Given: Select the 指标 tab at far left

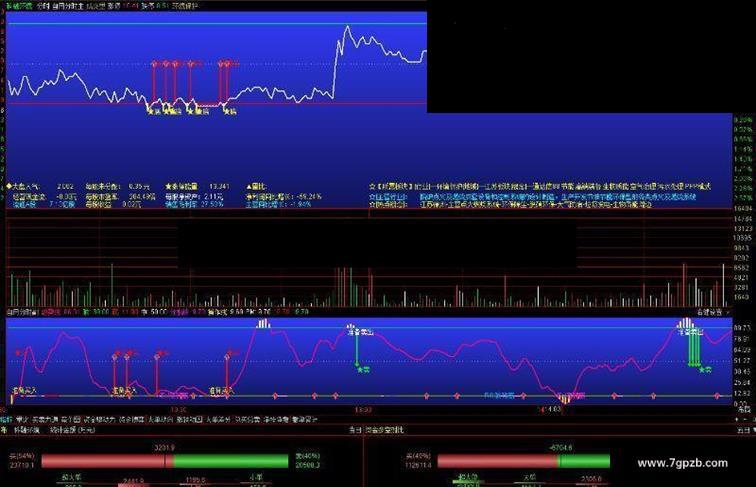Looking at the screenshot, I should pos(6,420).
